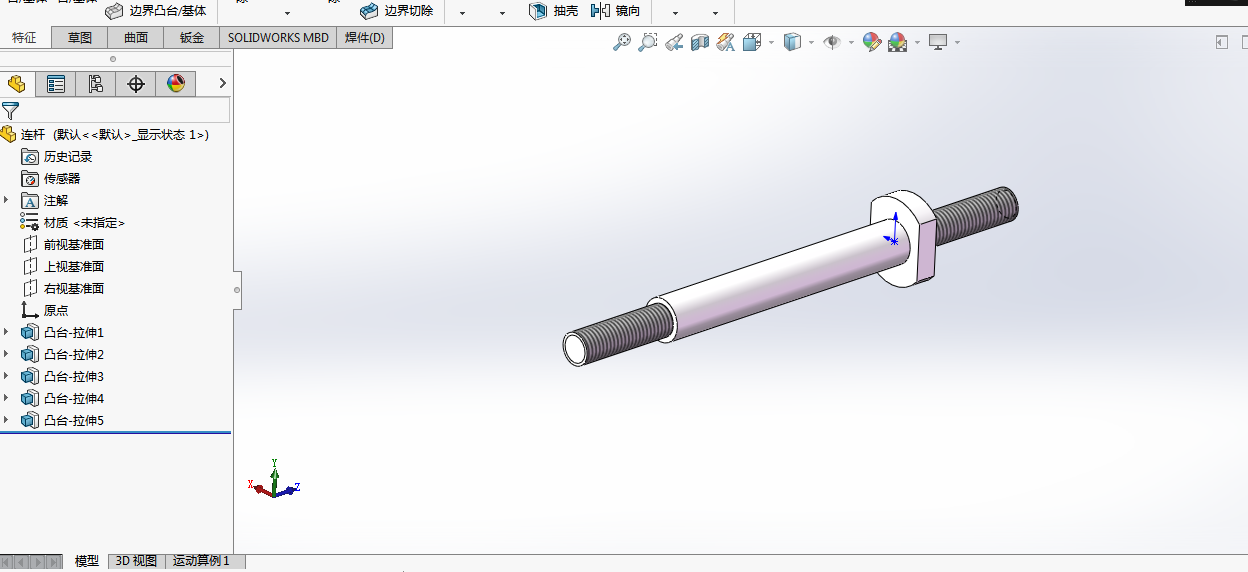Click the Dynamic Annotation Views icon

tap(726, 42)
